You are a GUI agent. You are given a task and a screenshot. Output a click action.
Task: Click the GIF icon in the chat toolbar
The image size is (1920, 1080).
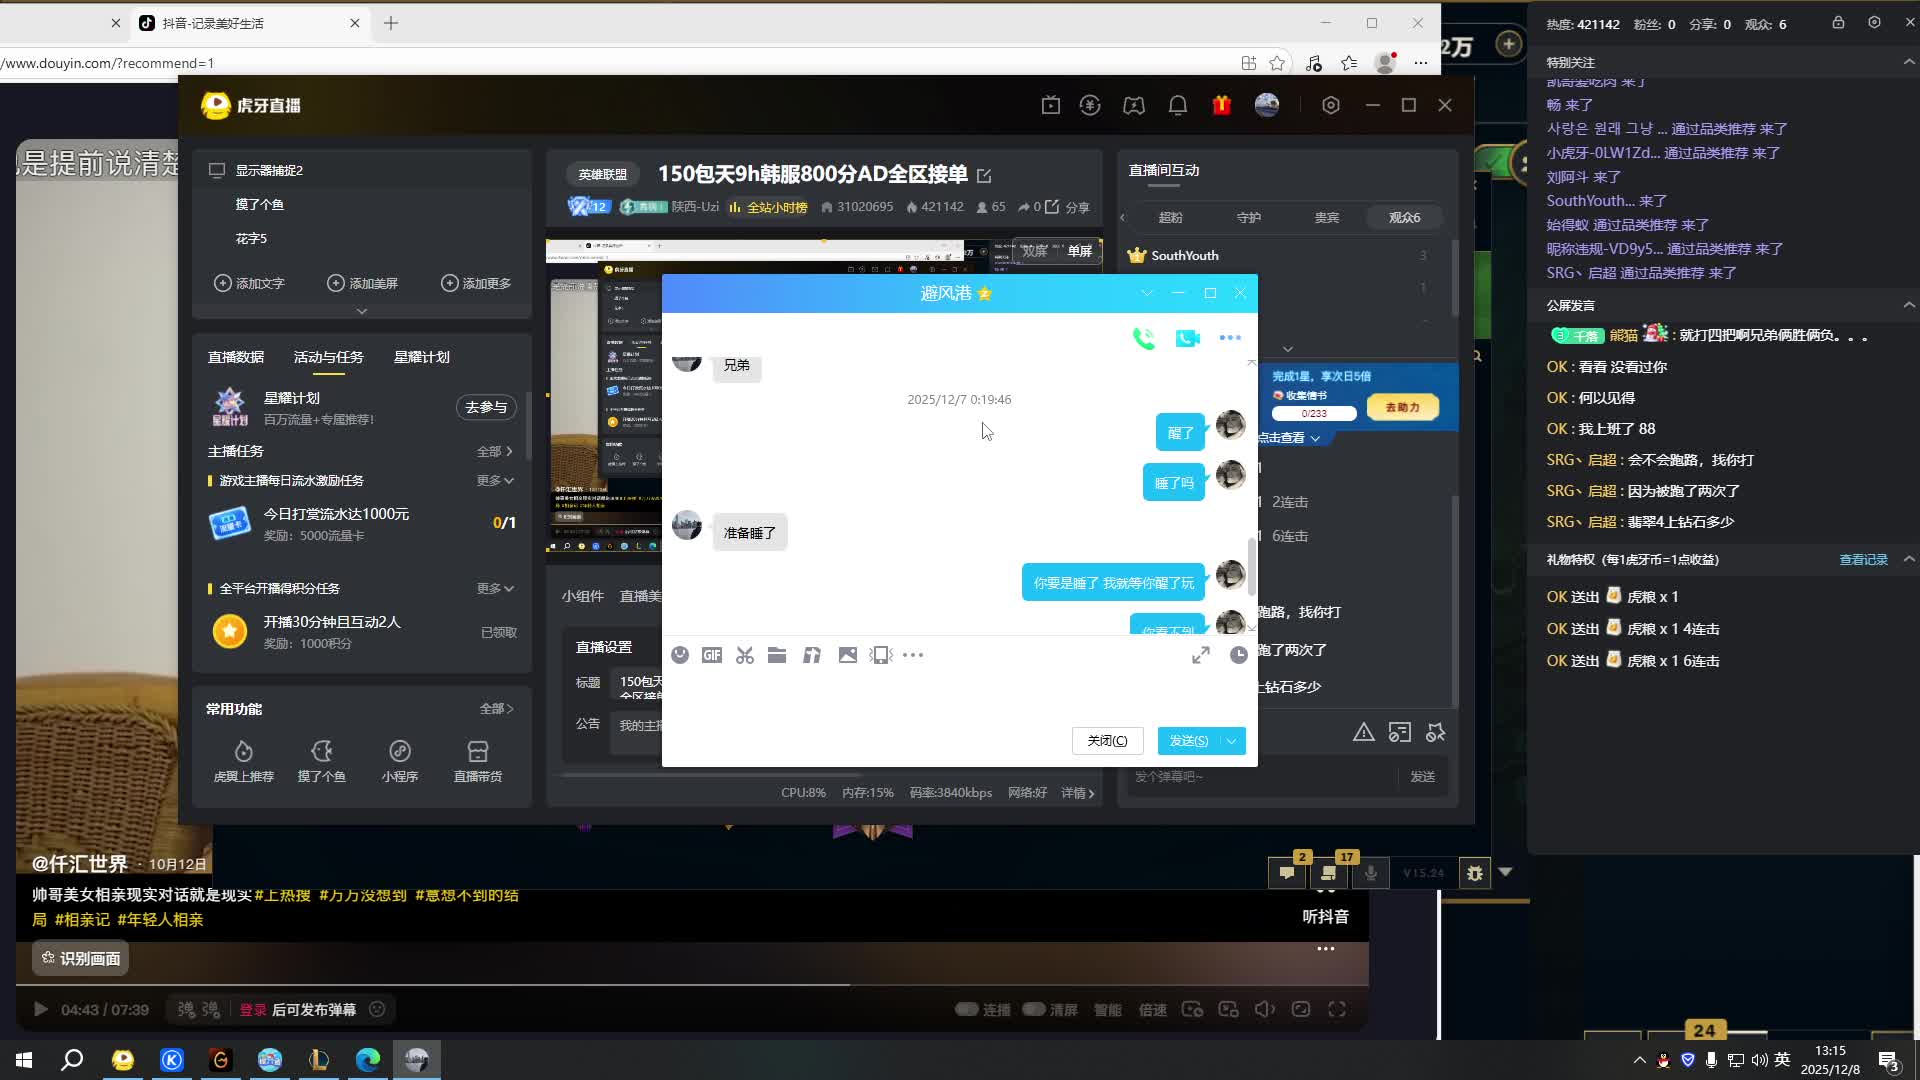(x=712, y=655)
